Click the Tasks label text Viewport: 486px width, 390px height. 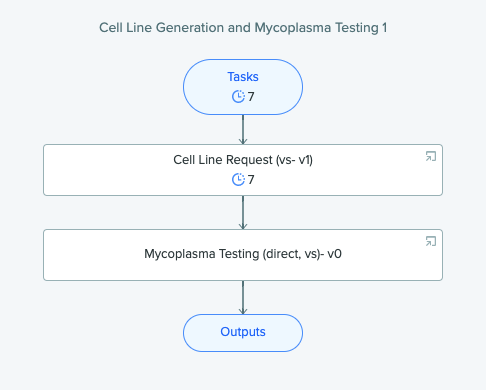[x=243, y=77]
